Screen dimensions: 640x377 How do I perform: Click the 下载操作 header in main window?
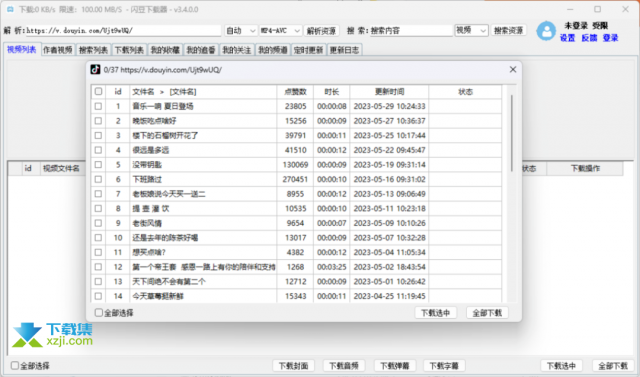pos(585,168)
